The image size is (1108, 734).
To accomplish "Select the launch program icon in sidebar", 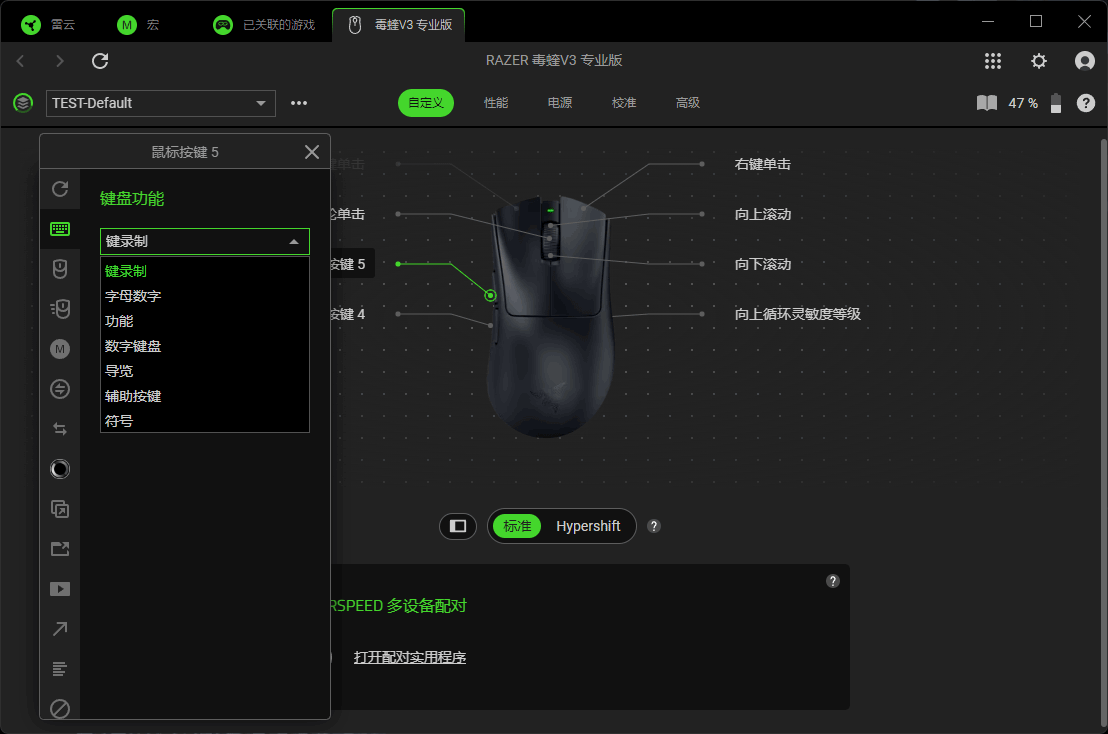I will pos(60,549).
